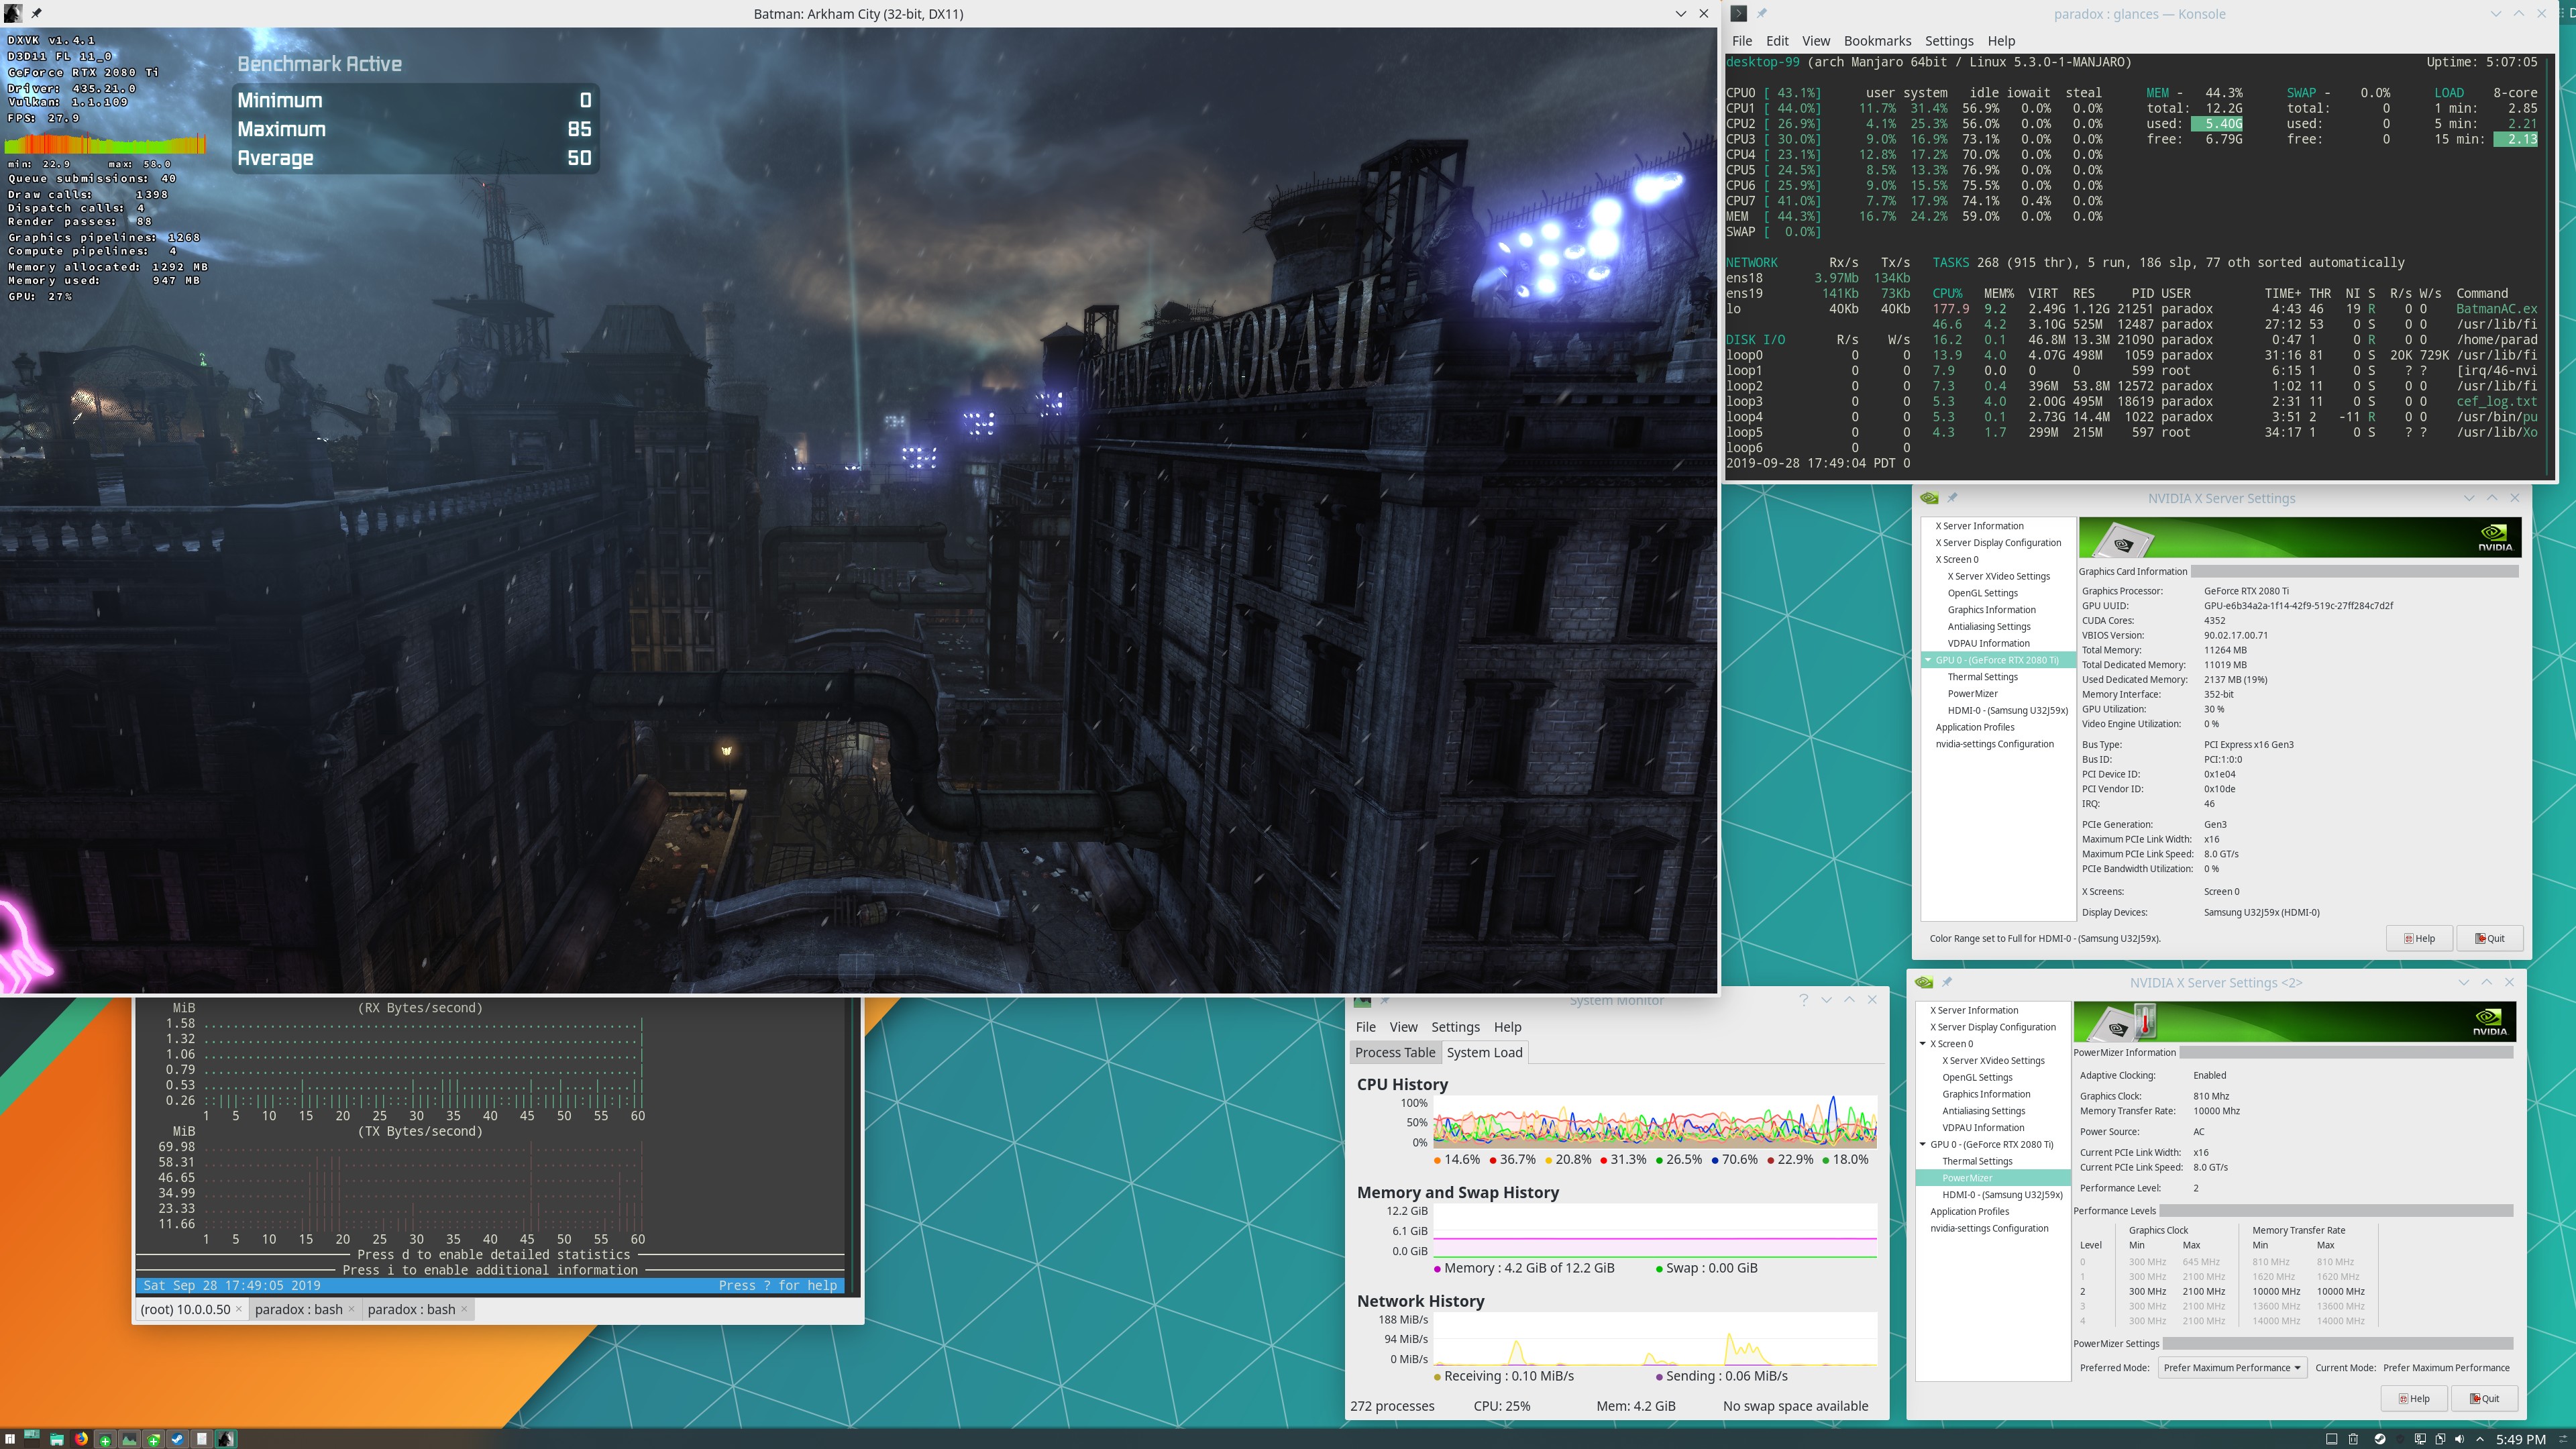Toggle the pin on the glances Konsole window
Screen dimensions: 2576x1449
point(1761,13)
